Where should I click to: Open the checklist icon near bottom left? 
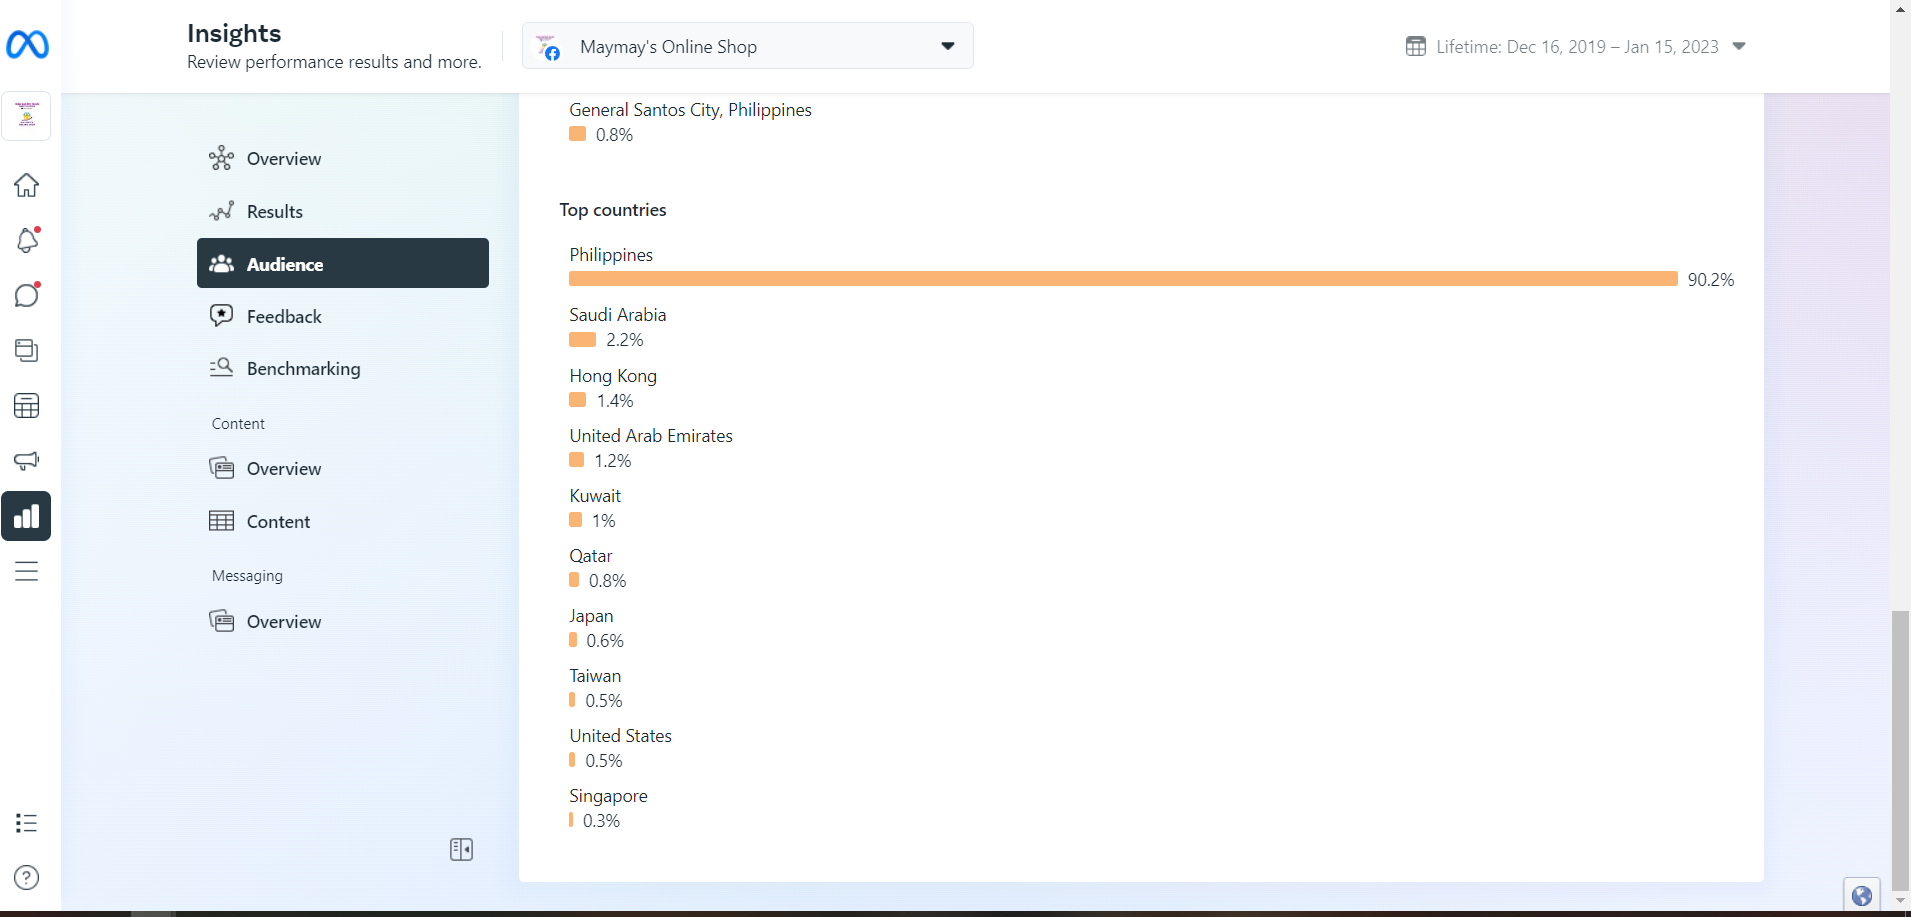[27, 823]
